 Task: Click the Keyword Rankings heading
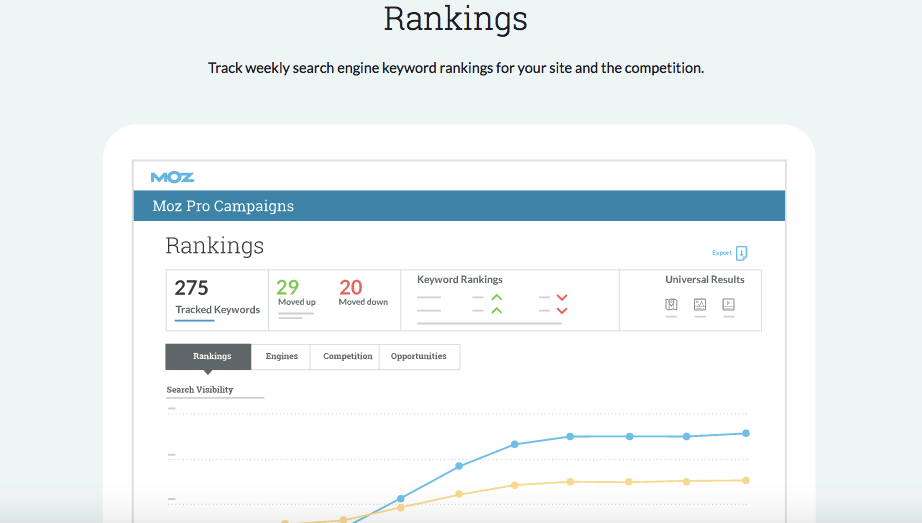[460, 279]
